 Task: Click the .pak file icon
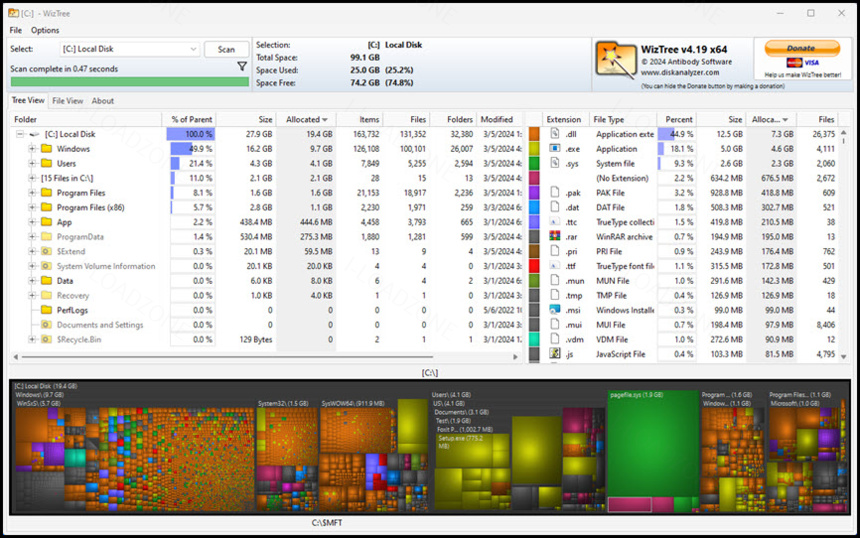pyautogui.click(x=555, y=192)
